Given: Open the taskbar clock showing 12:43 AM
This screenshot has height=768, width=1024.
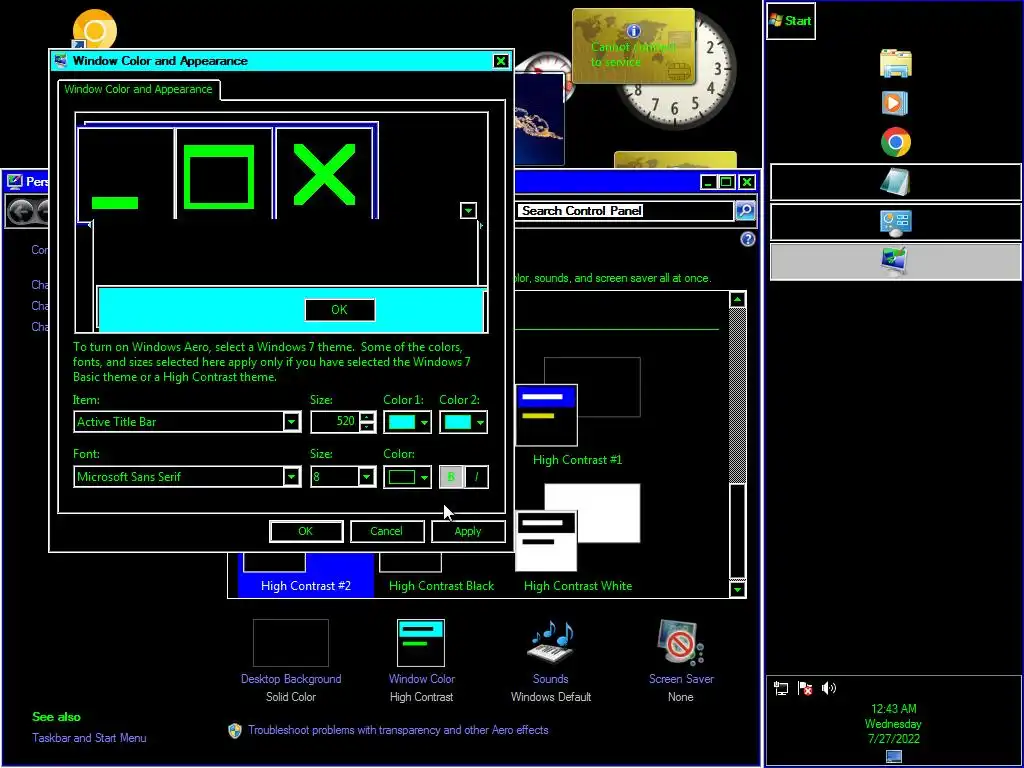Looking at the screenshot, I should tap(893, 724).
